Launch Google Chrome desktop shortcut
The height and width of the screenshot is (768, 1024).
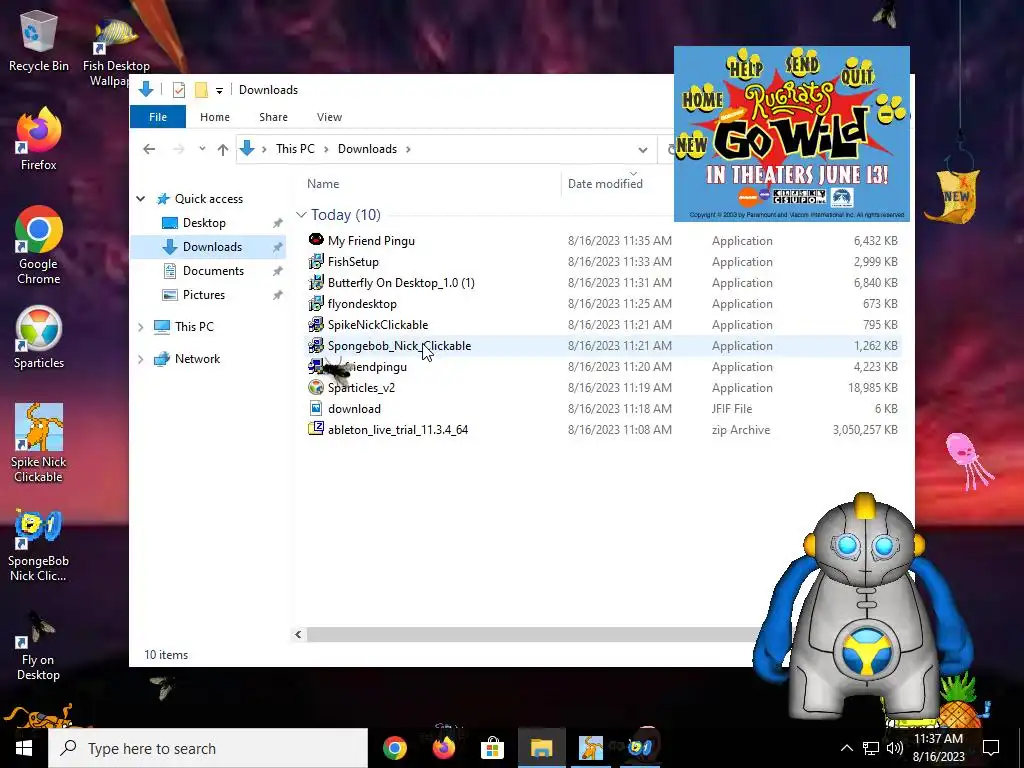[39, 245]
